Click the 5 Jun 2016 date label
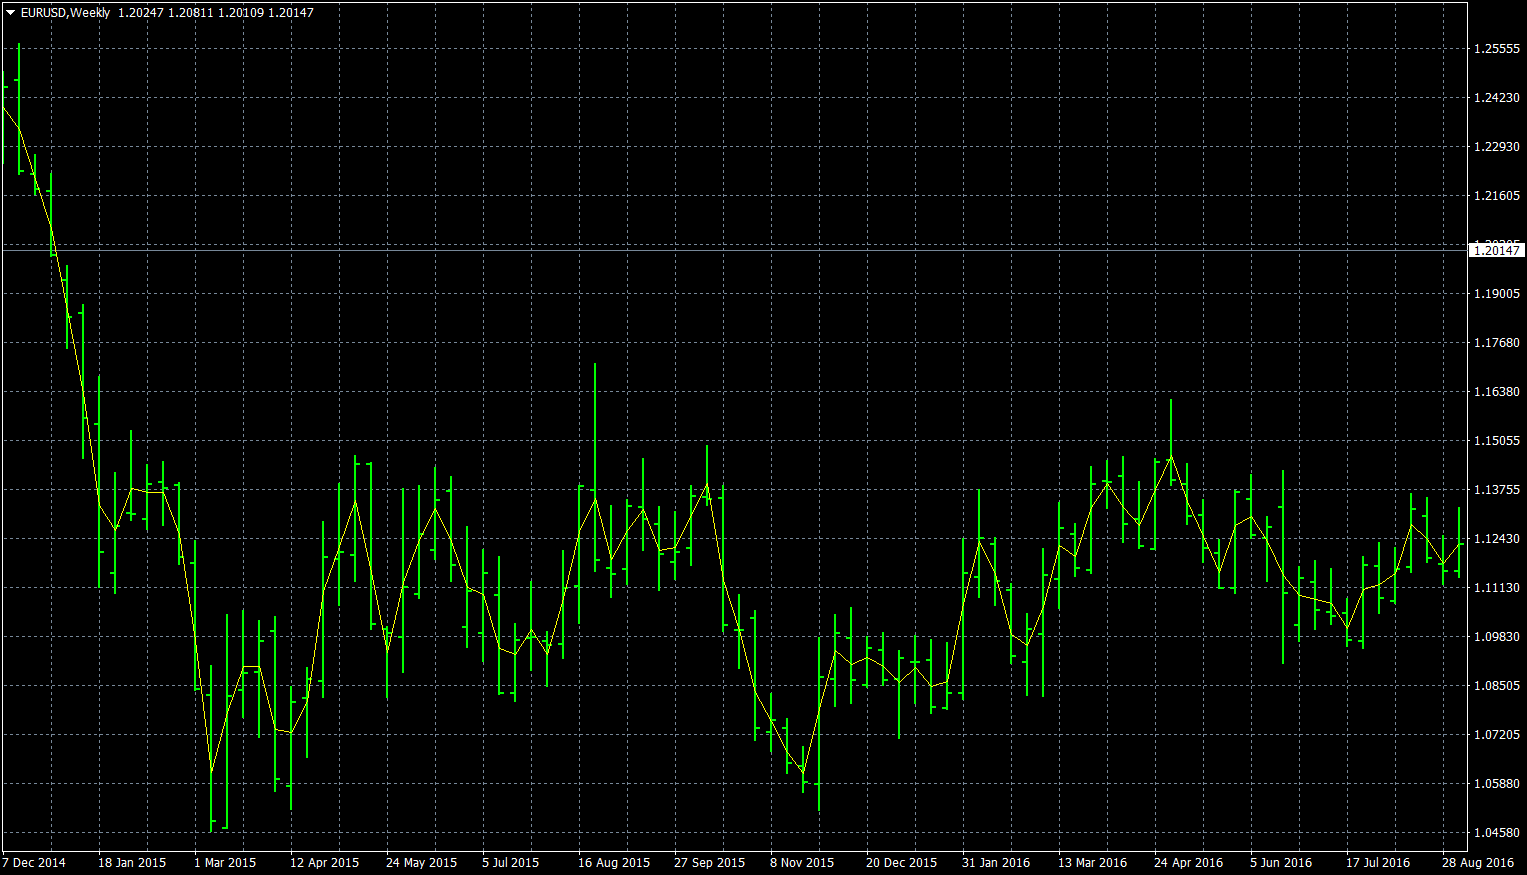The width and height of the screenshot is (1527, 875). point(1281,862)
